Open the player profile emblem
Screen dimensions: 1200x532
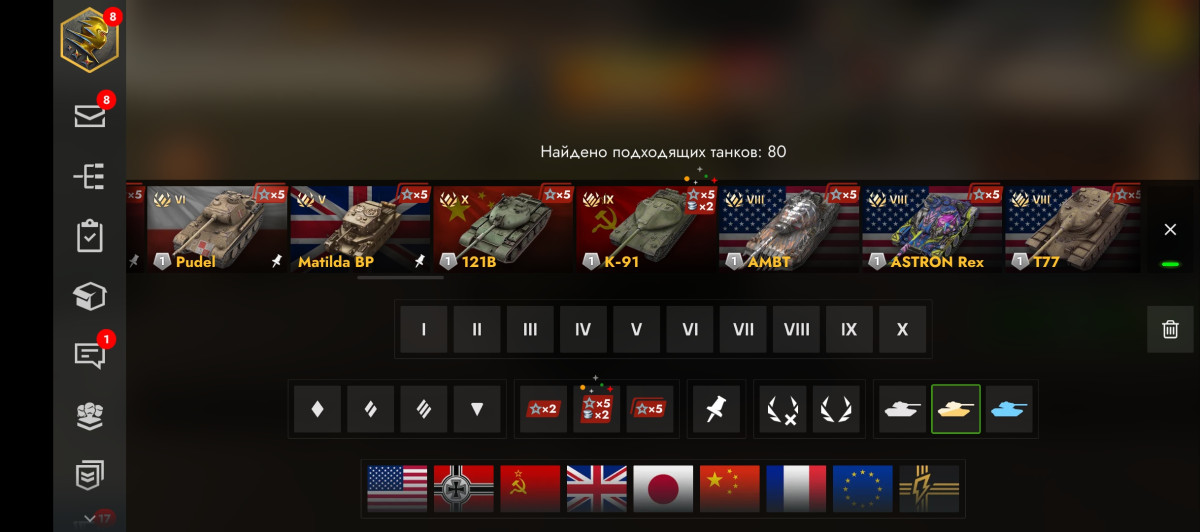tap(90, 41)
